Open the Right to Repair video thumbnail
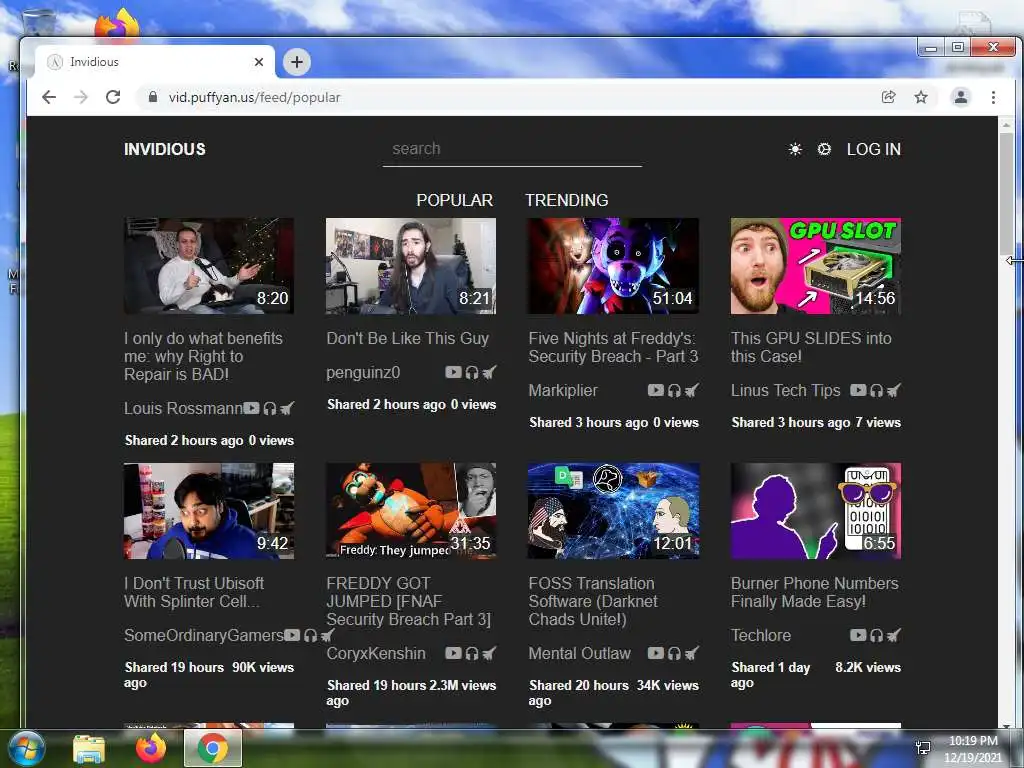 coord(209,266)
